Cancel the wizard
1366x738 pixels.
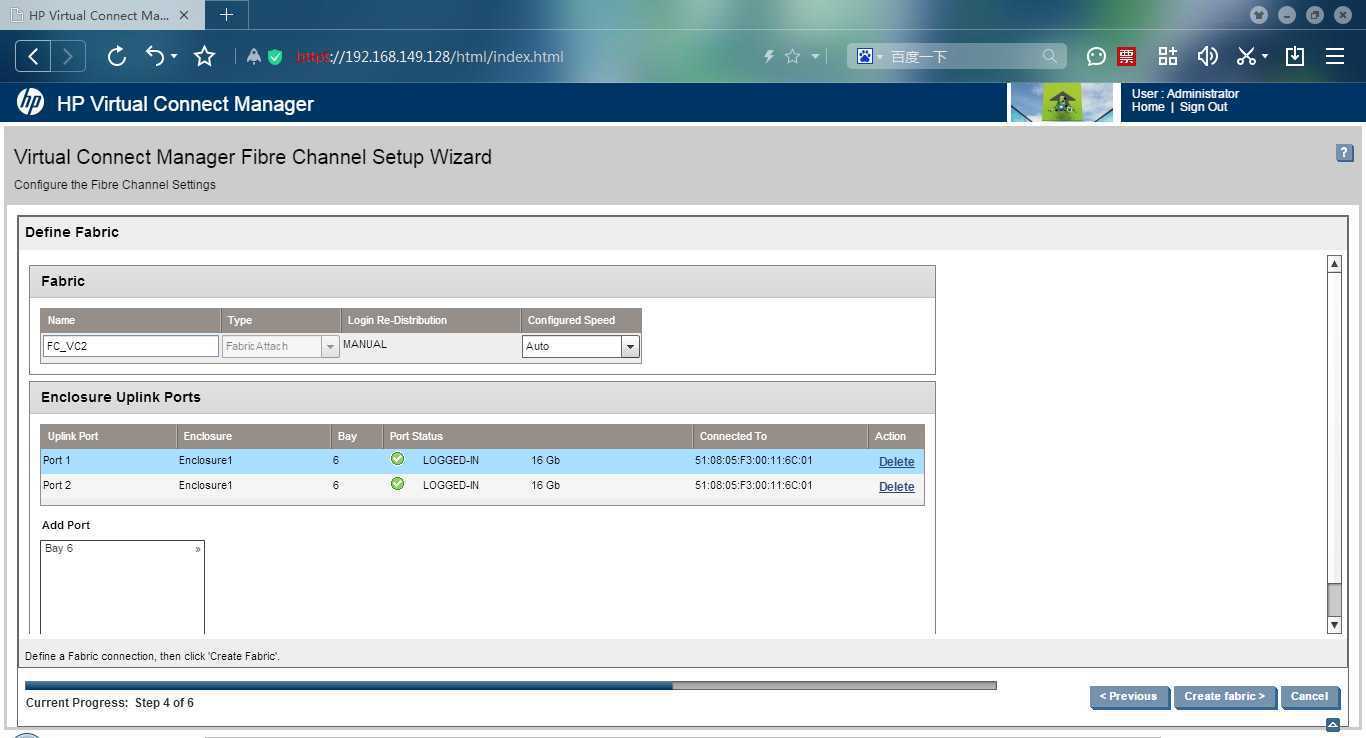1309,697
